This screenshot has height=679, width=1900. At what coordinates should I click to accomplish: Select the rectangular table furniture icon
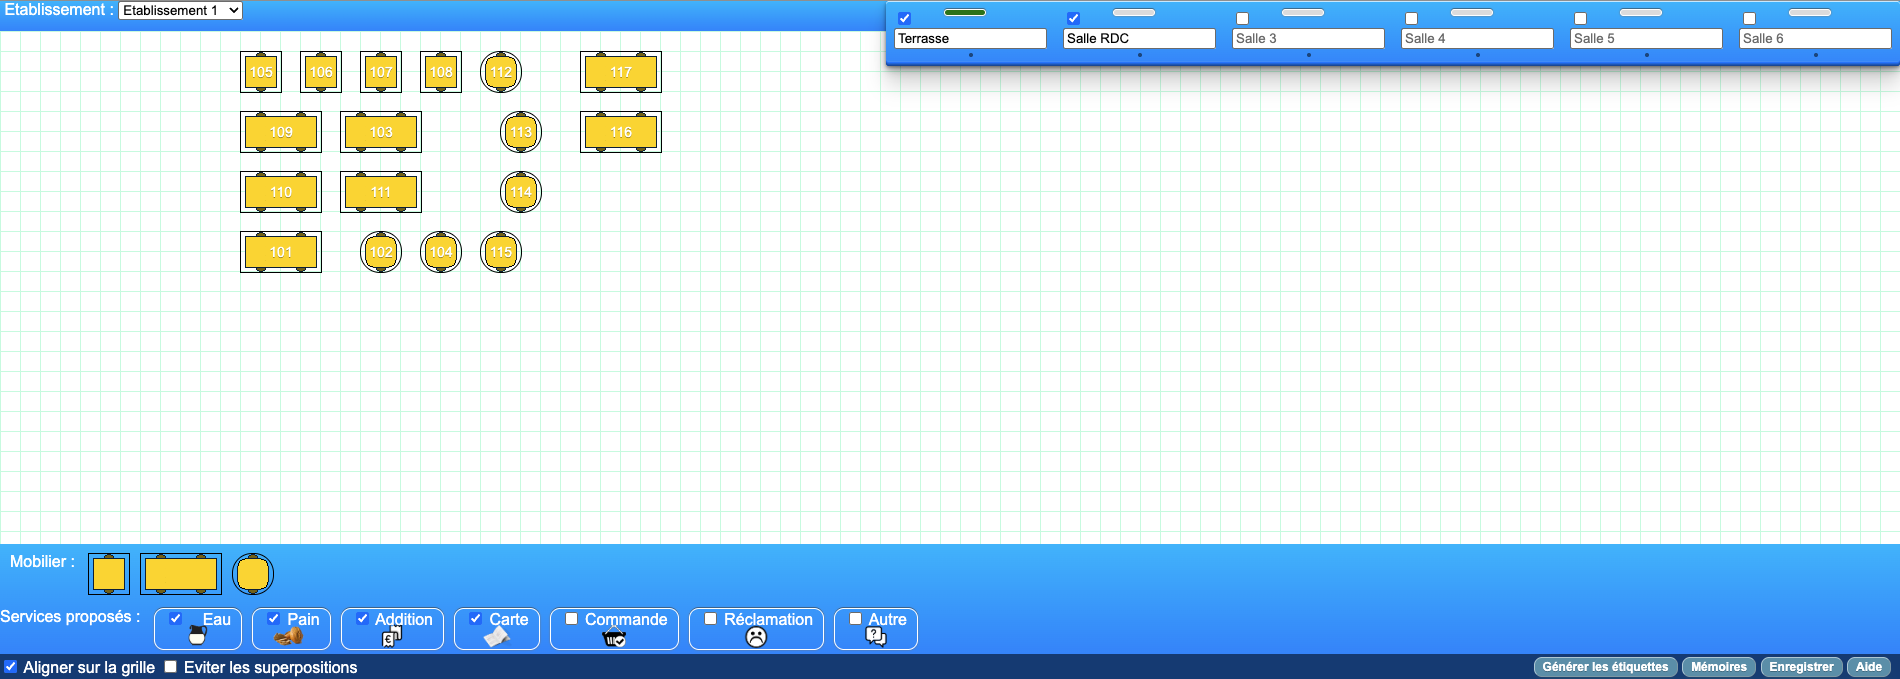[x=181, y=574]
